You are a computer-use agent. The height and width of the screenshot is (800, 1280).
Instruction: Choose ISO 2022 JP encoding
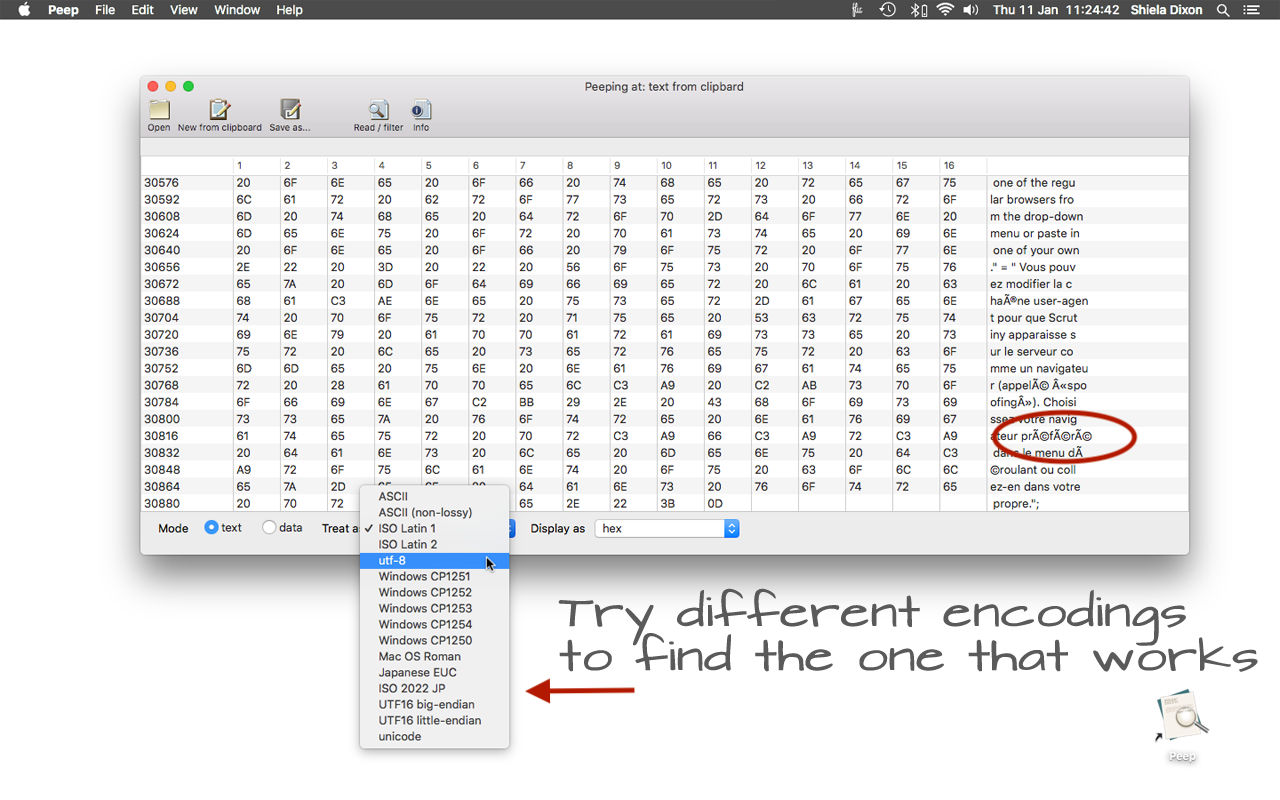pyautogui.click(x=434, y=688)
